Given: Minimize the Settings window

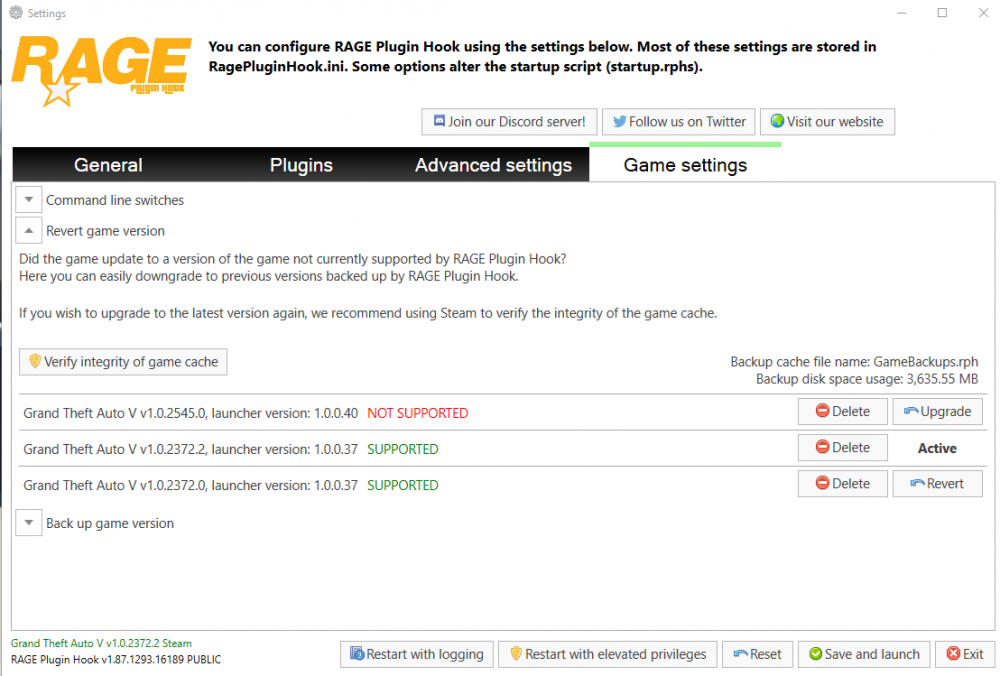Looking at the screenshot, I should pos(901,12).
